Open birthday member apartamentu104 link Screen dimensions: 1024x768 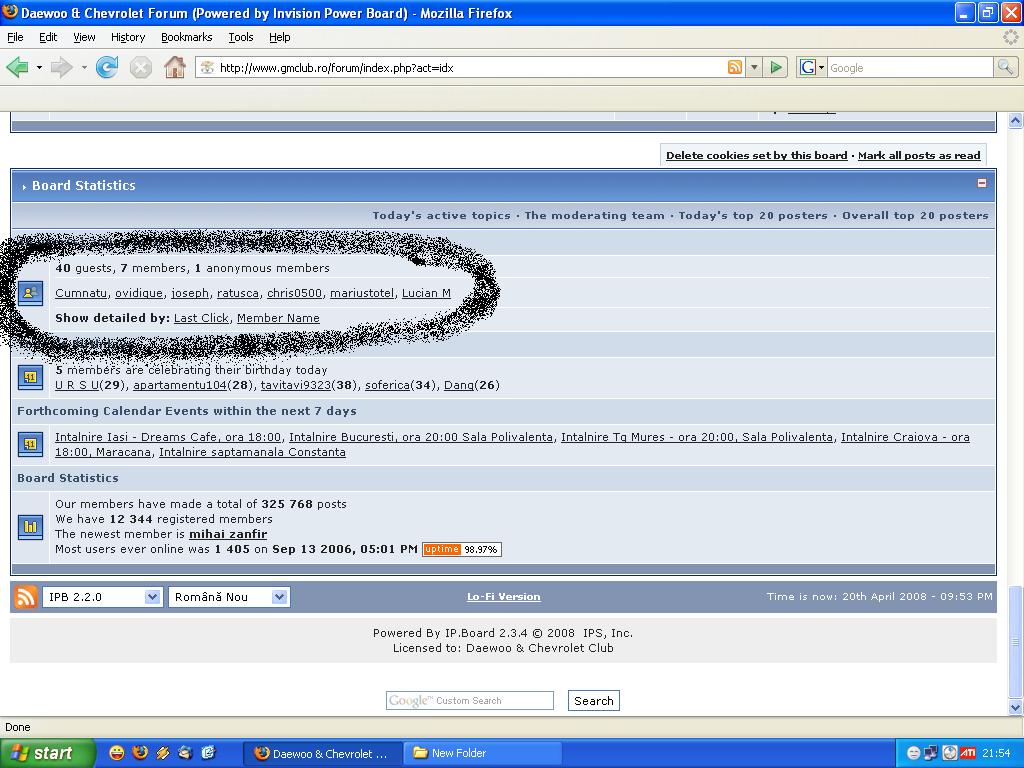tap(180, 385)
